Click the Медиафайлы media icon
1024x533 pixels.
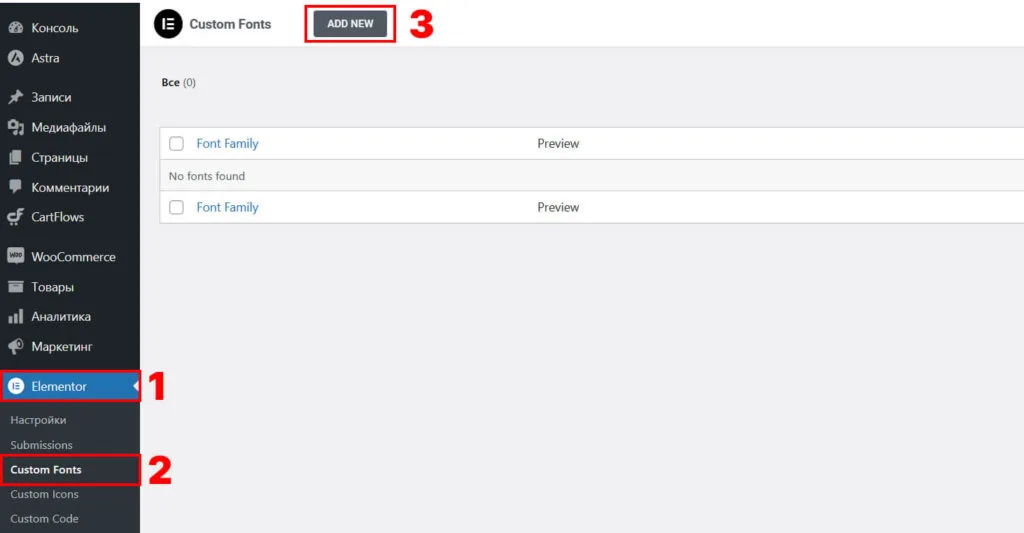pos(15,127)
